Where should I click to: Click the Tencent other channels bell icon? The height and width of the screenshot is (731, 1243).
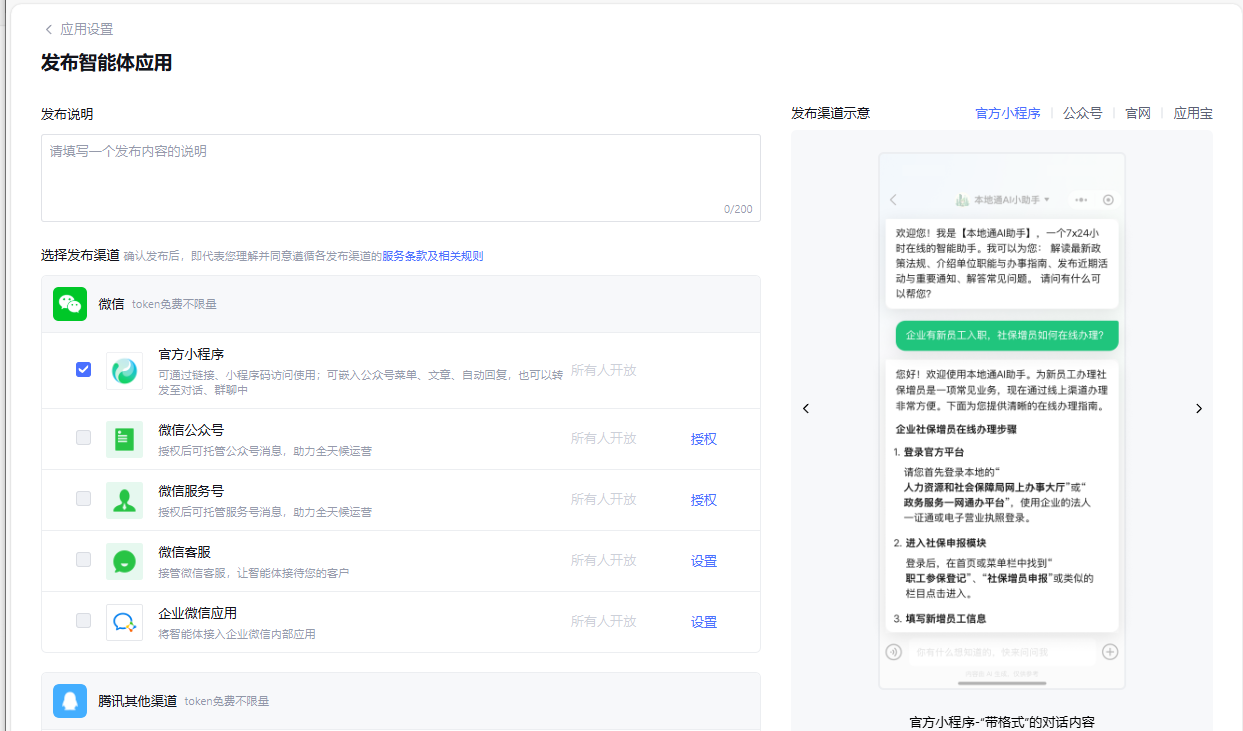click(x=70, y=701)
